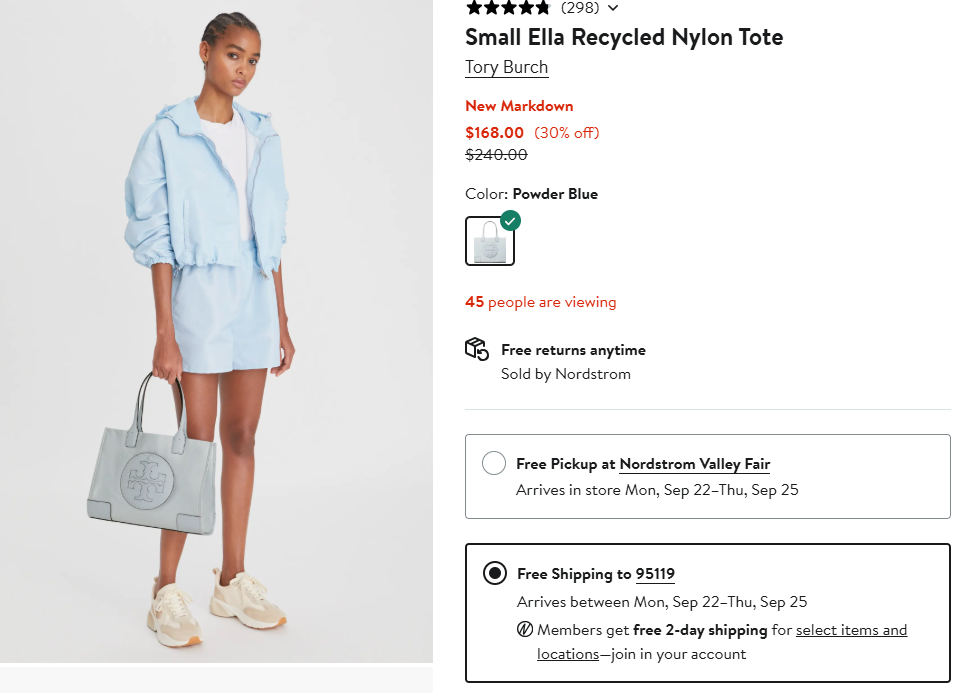The width and height of the screenshot is (972, 693).
Task: Click the "Free returns anytime" text
Action: [573, 350]
